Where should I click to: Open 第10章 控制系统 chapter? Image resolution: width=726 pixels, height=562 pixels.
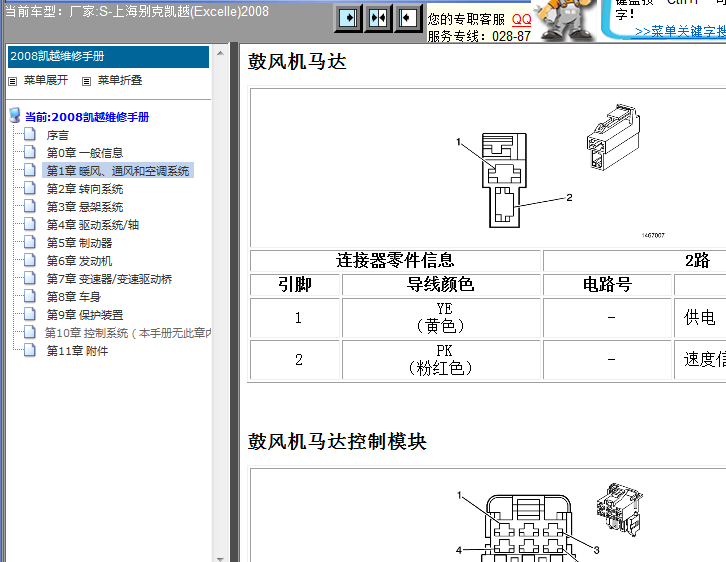click(x=128, y=333)
